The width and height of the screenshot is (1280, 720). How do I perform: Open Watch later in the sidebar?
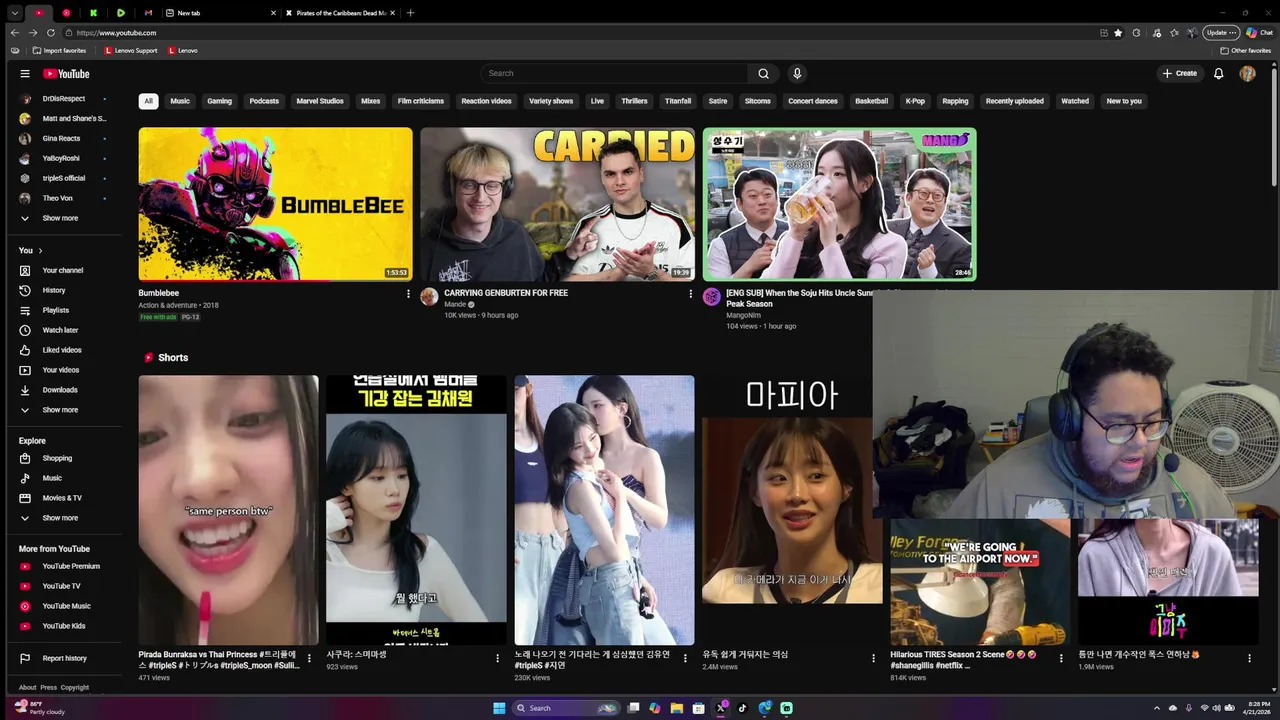60,330
